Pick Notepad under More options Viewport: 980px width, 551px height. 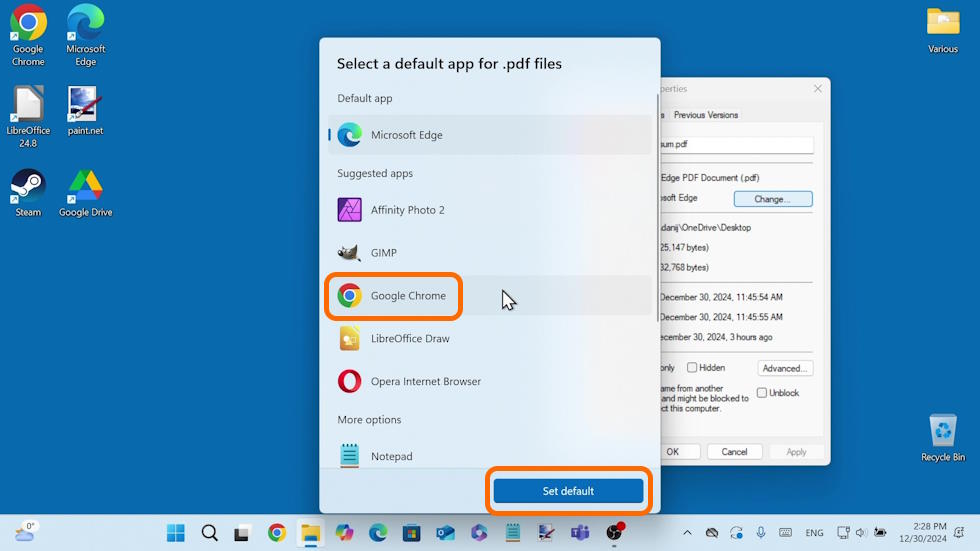(x=489, y=455)
